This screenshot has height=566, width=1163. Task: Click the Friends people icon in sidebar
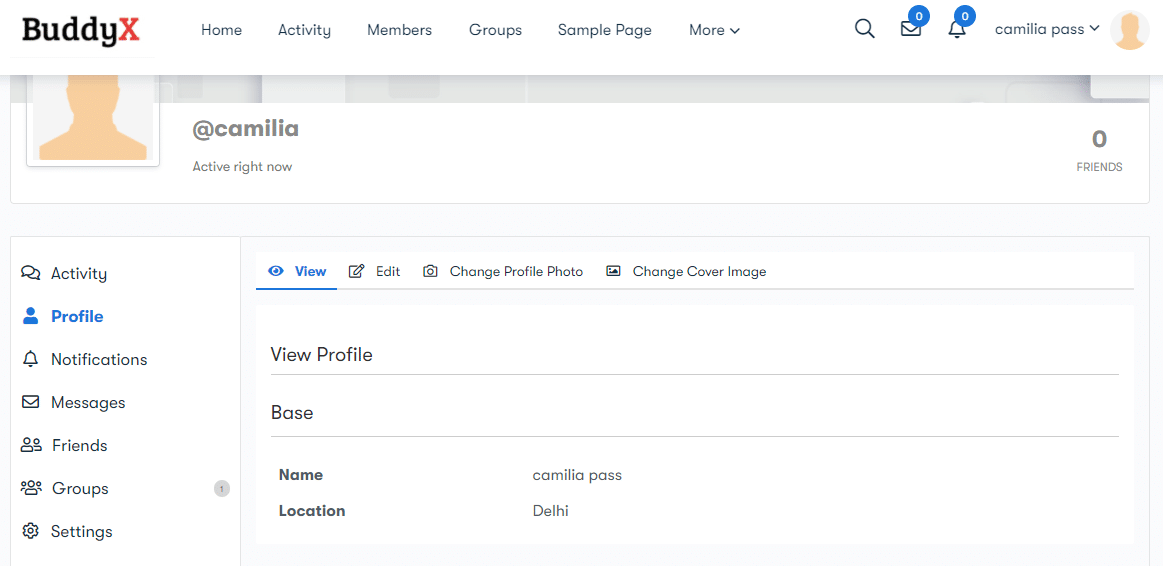(x=31, y=445)
